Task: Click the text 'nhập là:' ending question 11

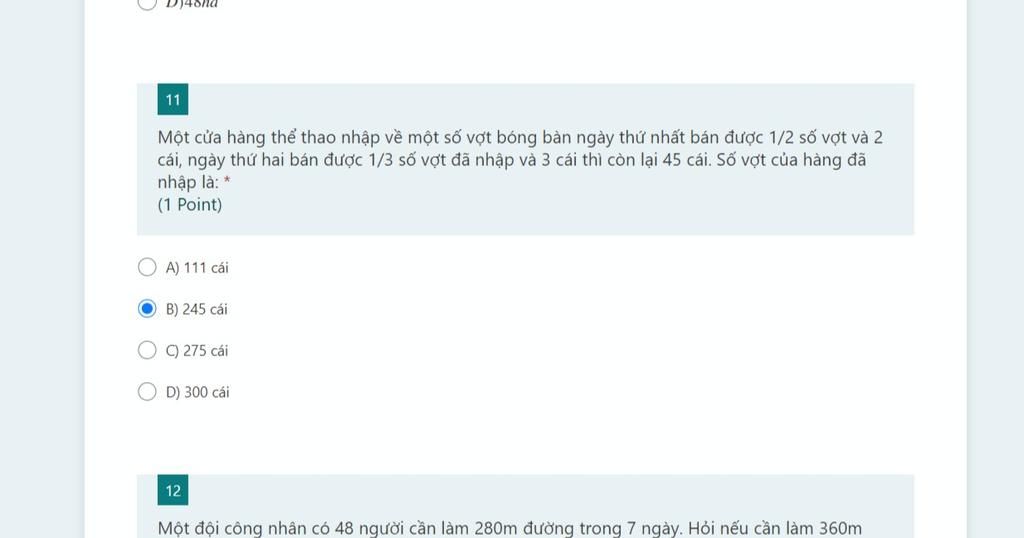Action: (x=188, y=182)
